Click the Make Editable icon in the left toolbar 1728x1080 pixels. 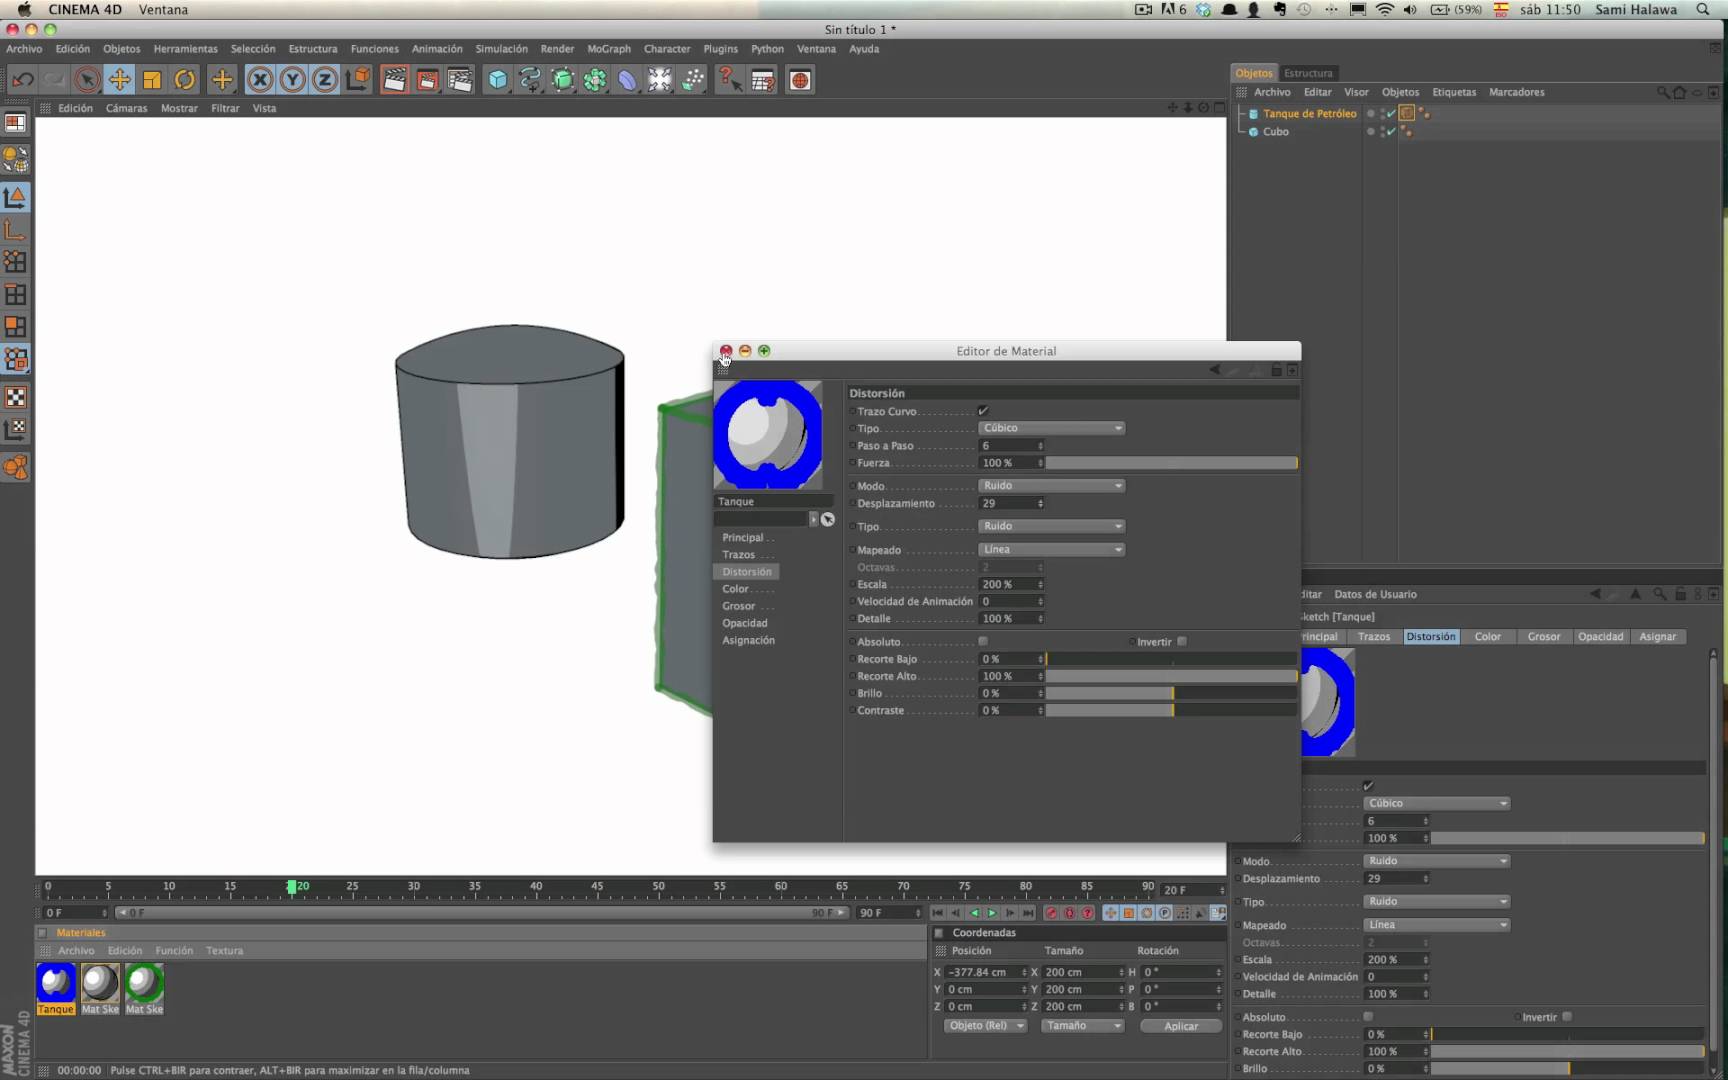point(16,159)
